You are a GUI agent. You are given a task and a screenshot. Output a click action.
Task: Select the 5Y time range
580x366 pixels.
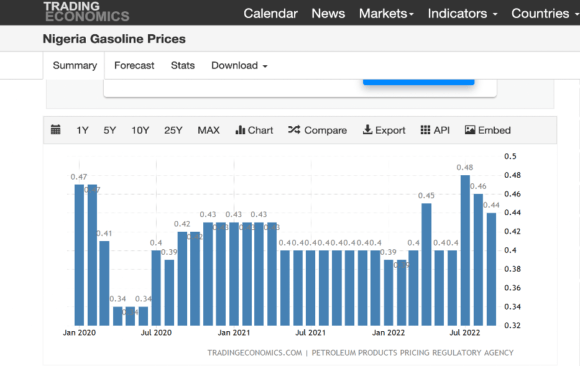[x=109, y=130]
